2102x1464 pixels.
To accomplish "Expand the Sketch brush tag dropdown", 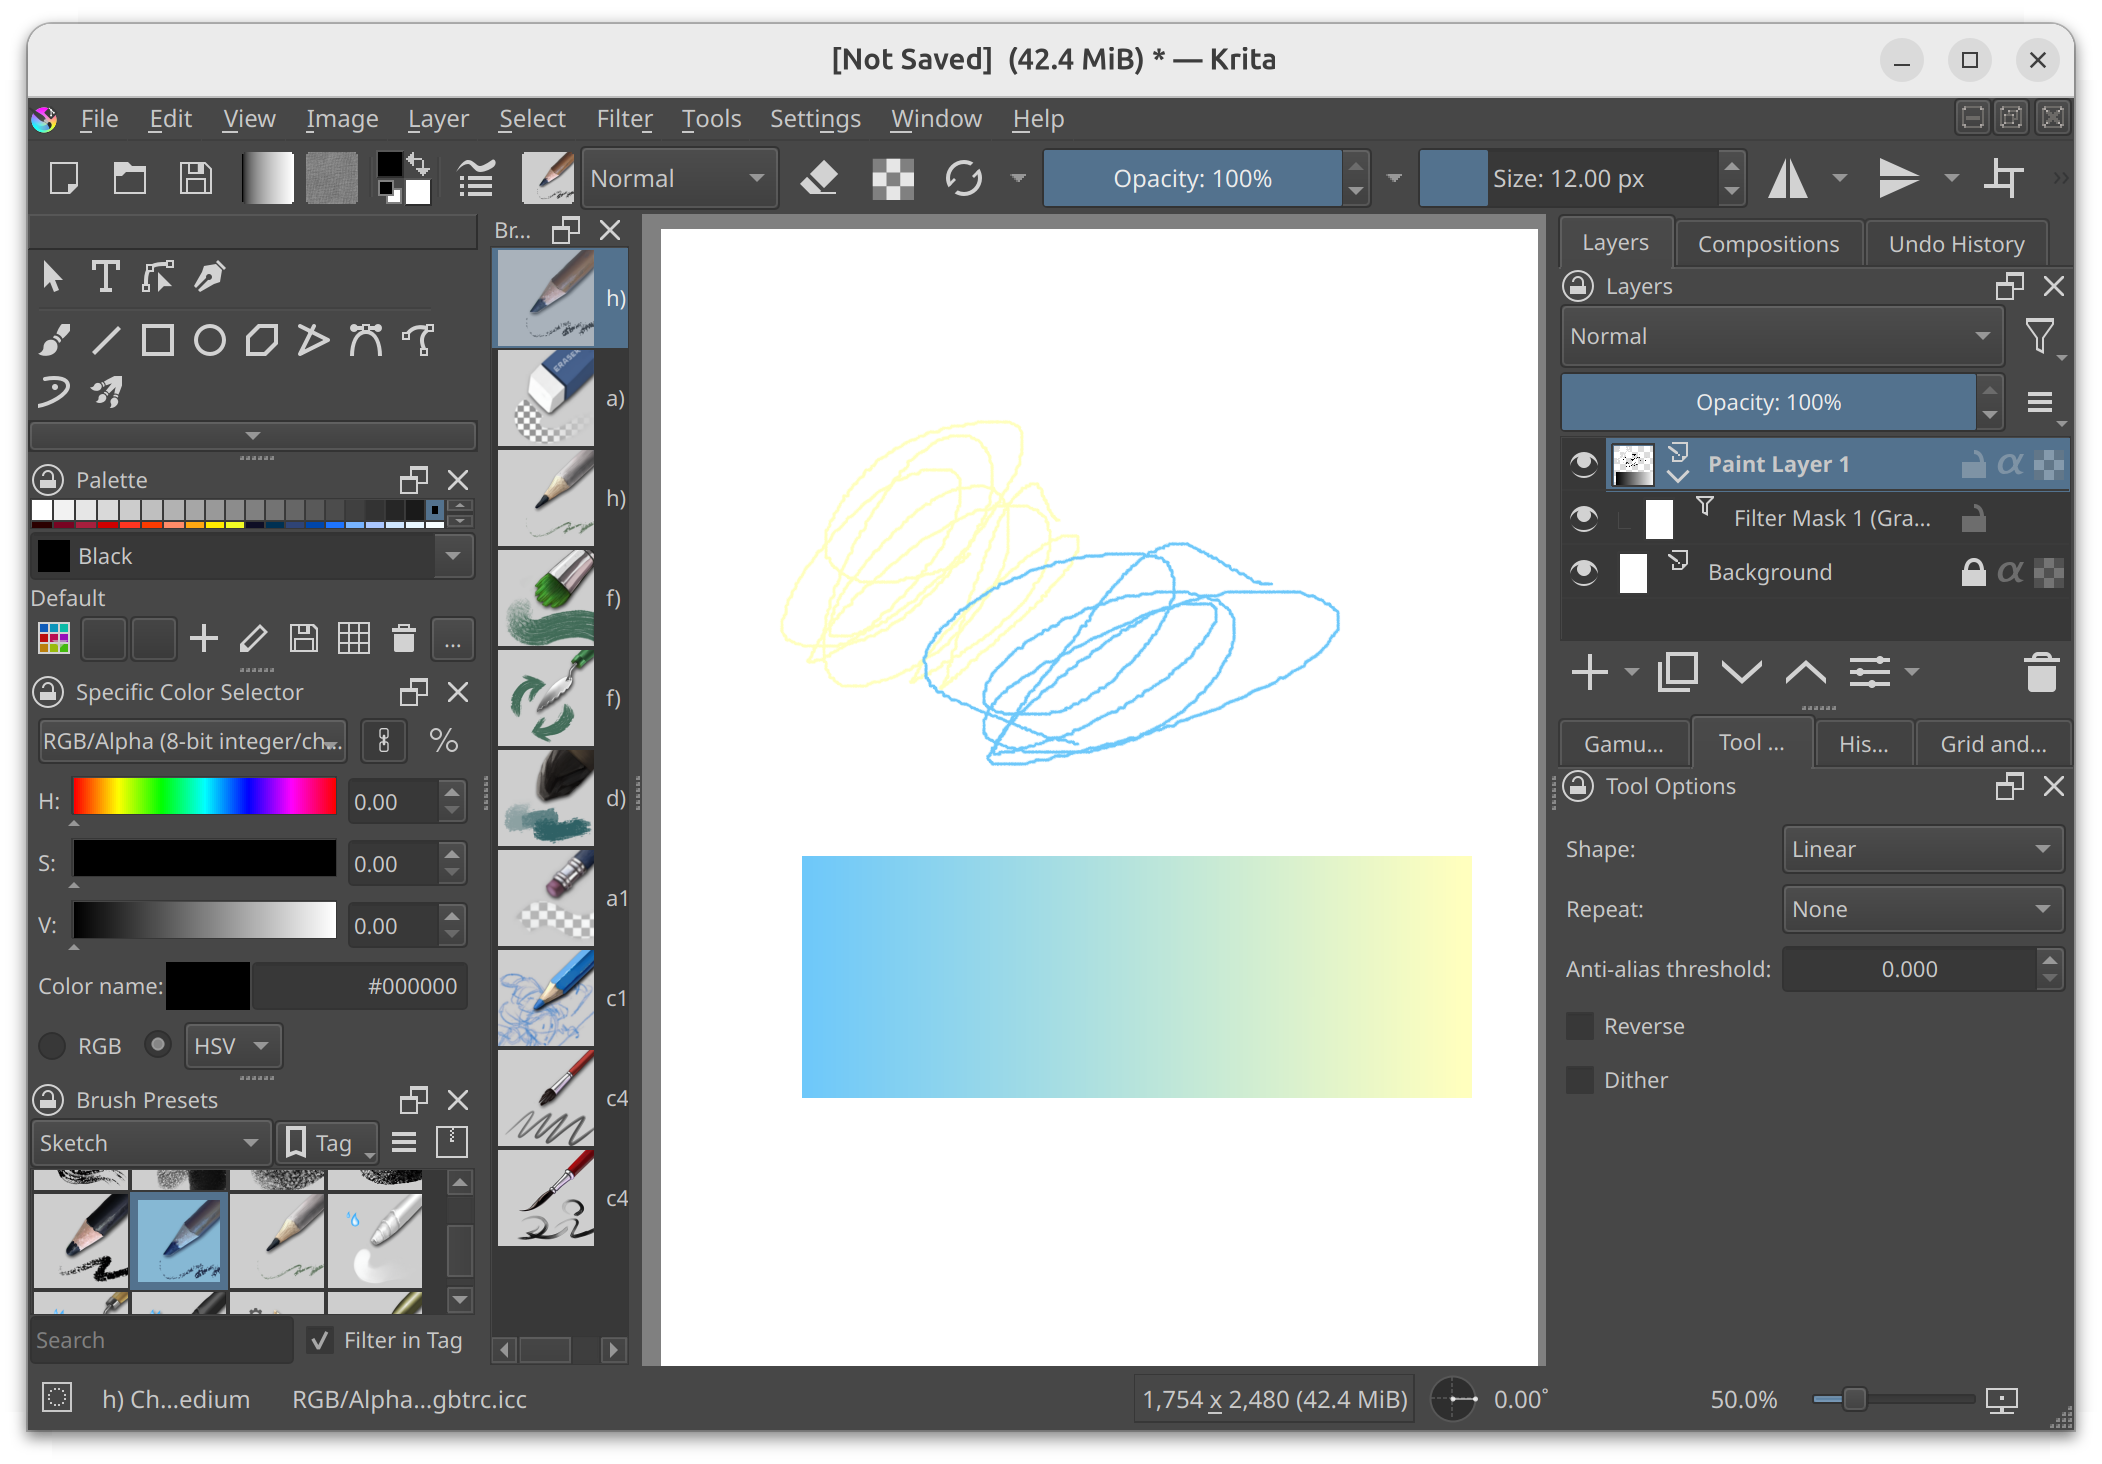I will click(151, 1143).
